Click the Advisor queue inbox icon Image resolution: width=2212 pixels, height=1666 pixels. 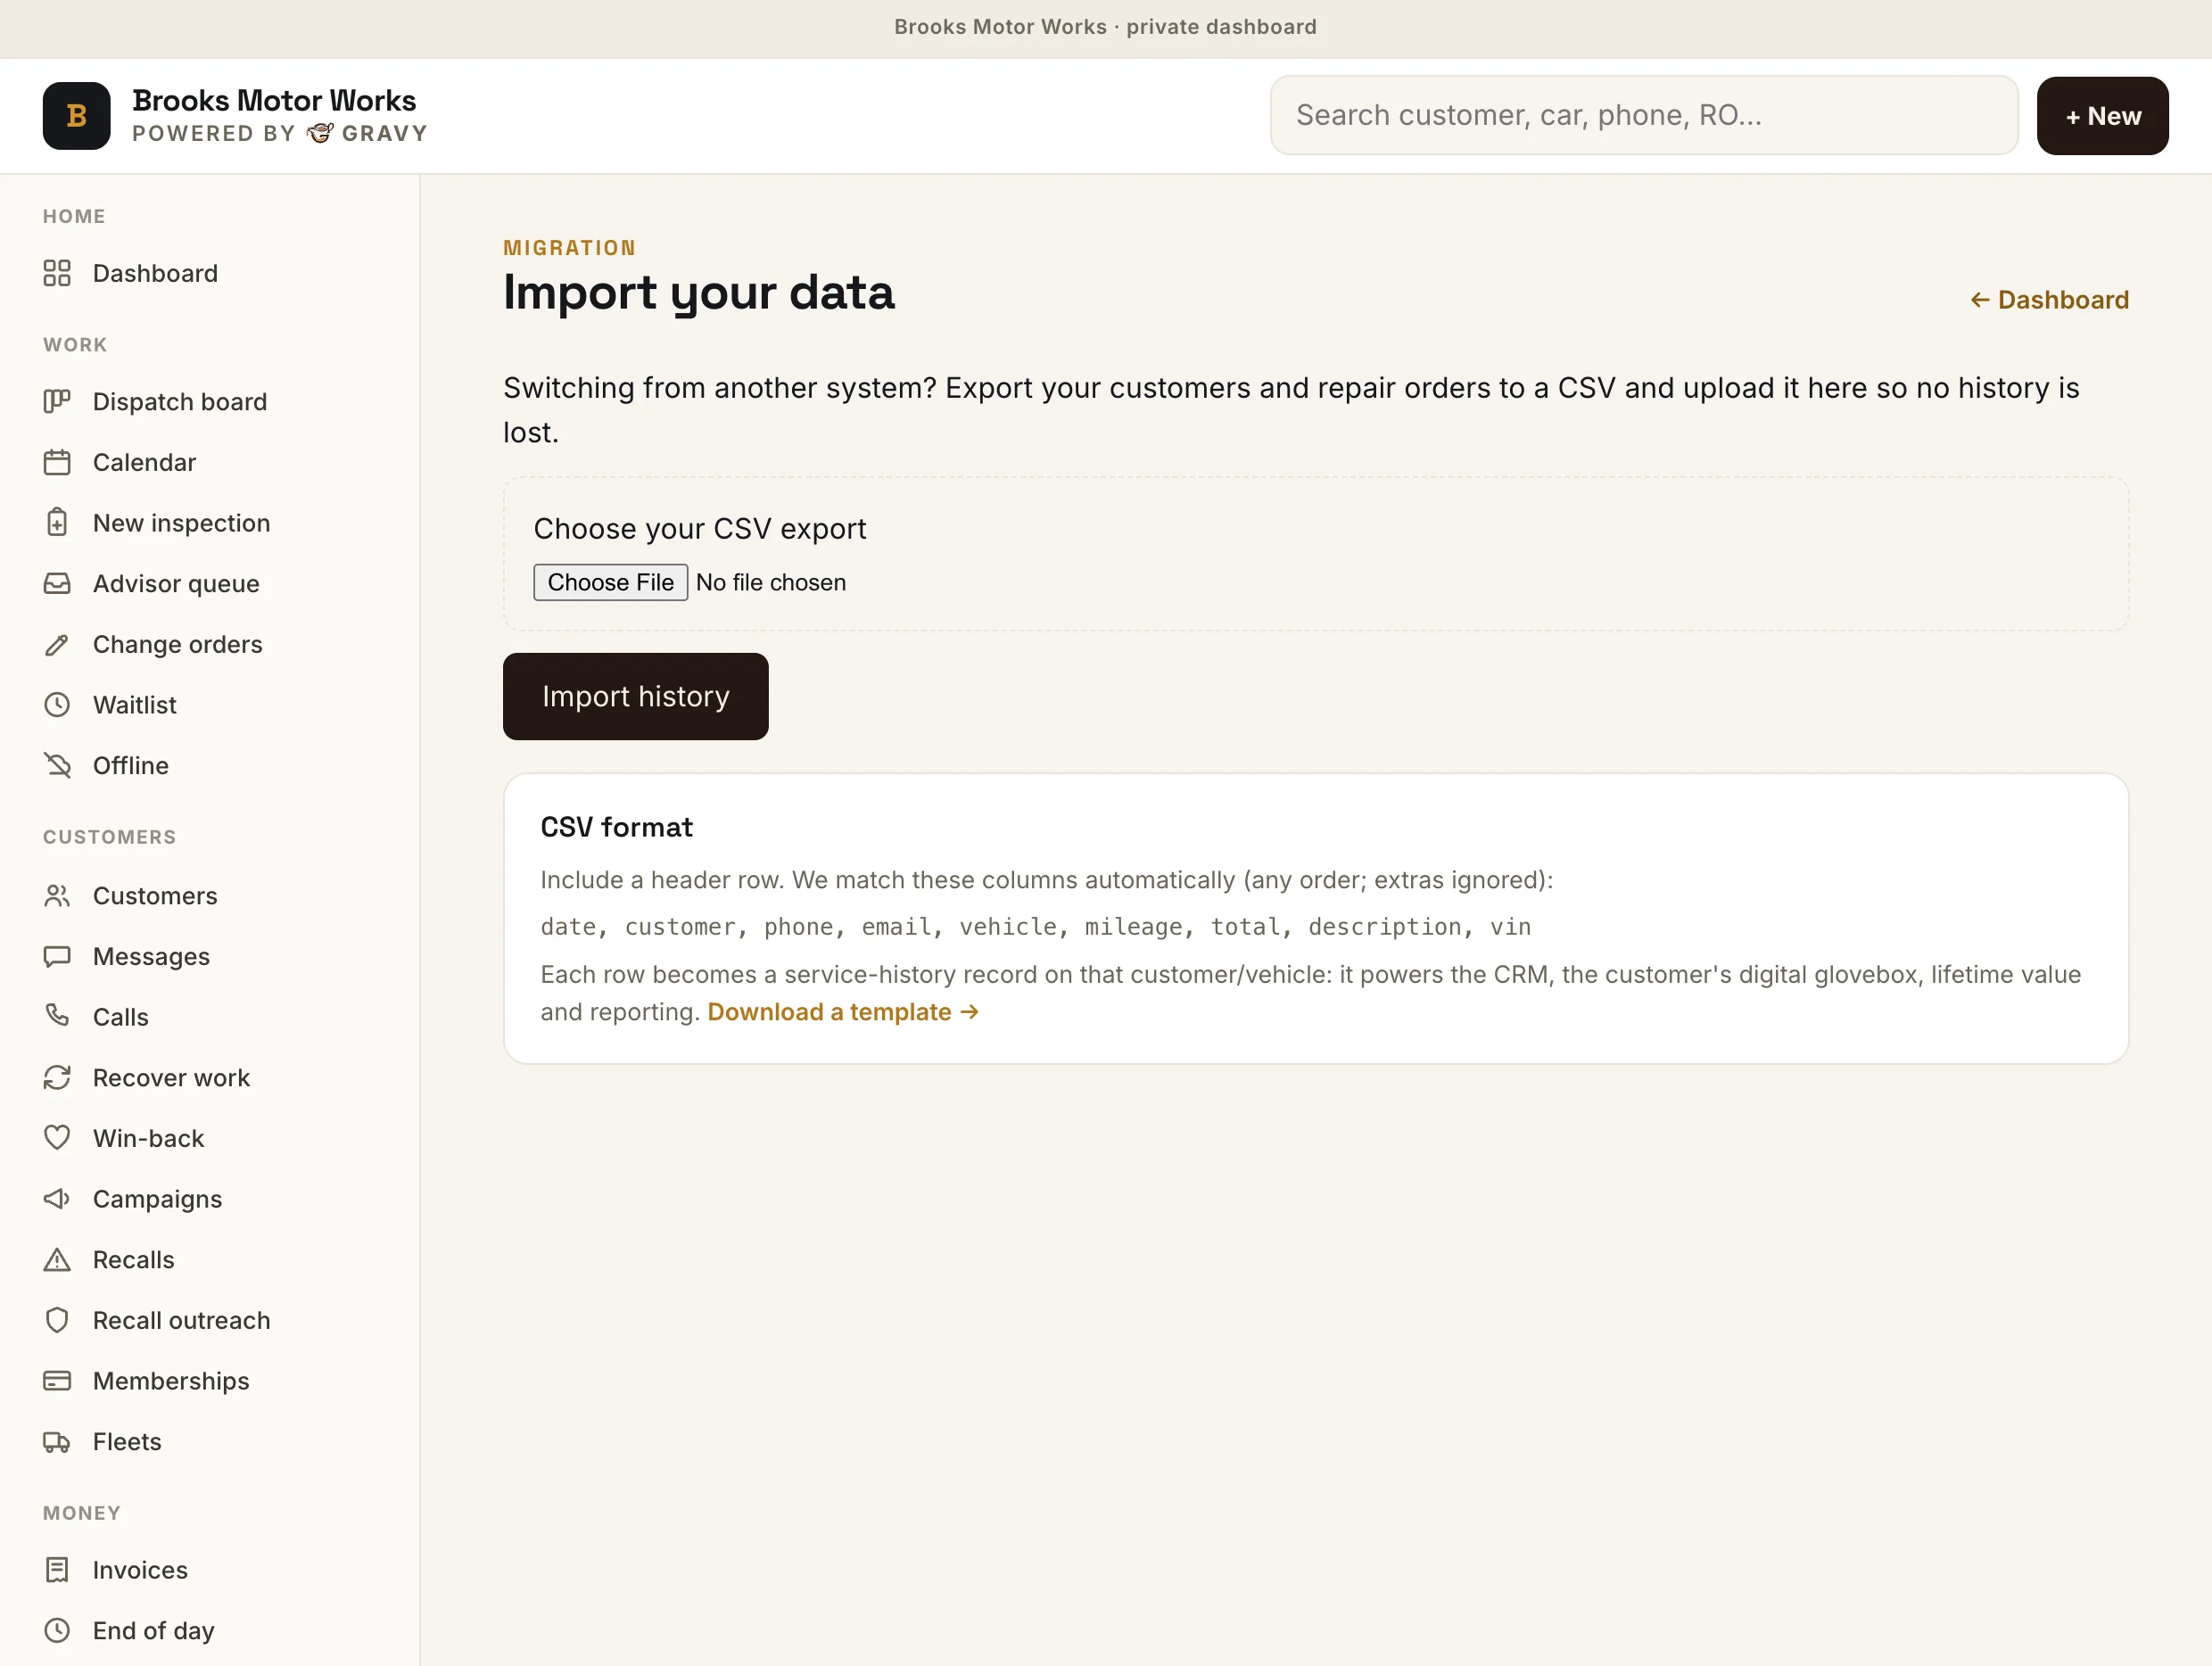[57, 583]
